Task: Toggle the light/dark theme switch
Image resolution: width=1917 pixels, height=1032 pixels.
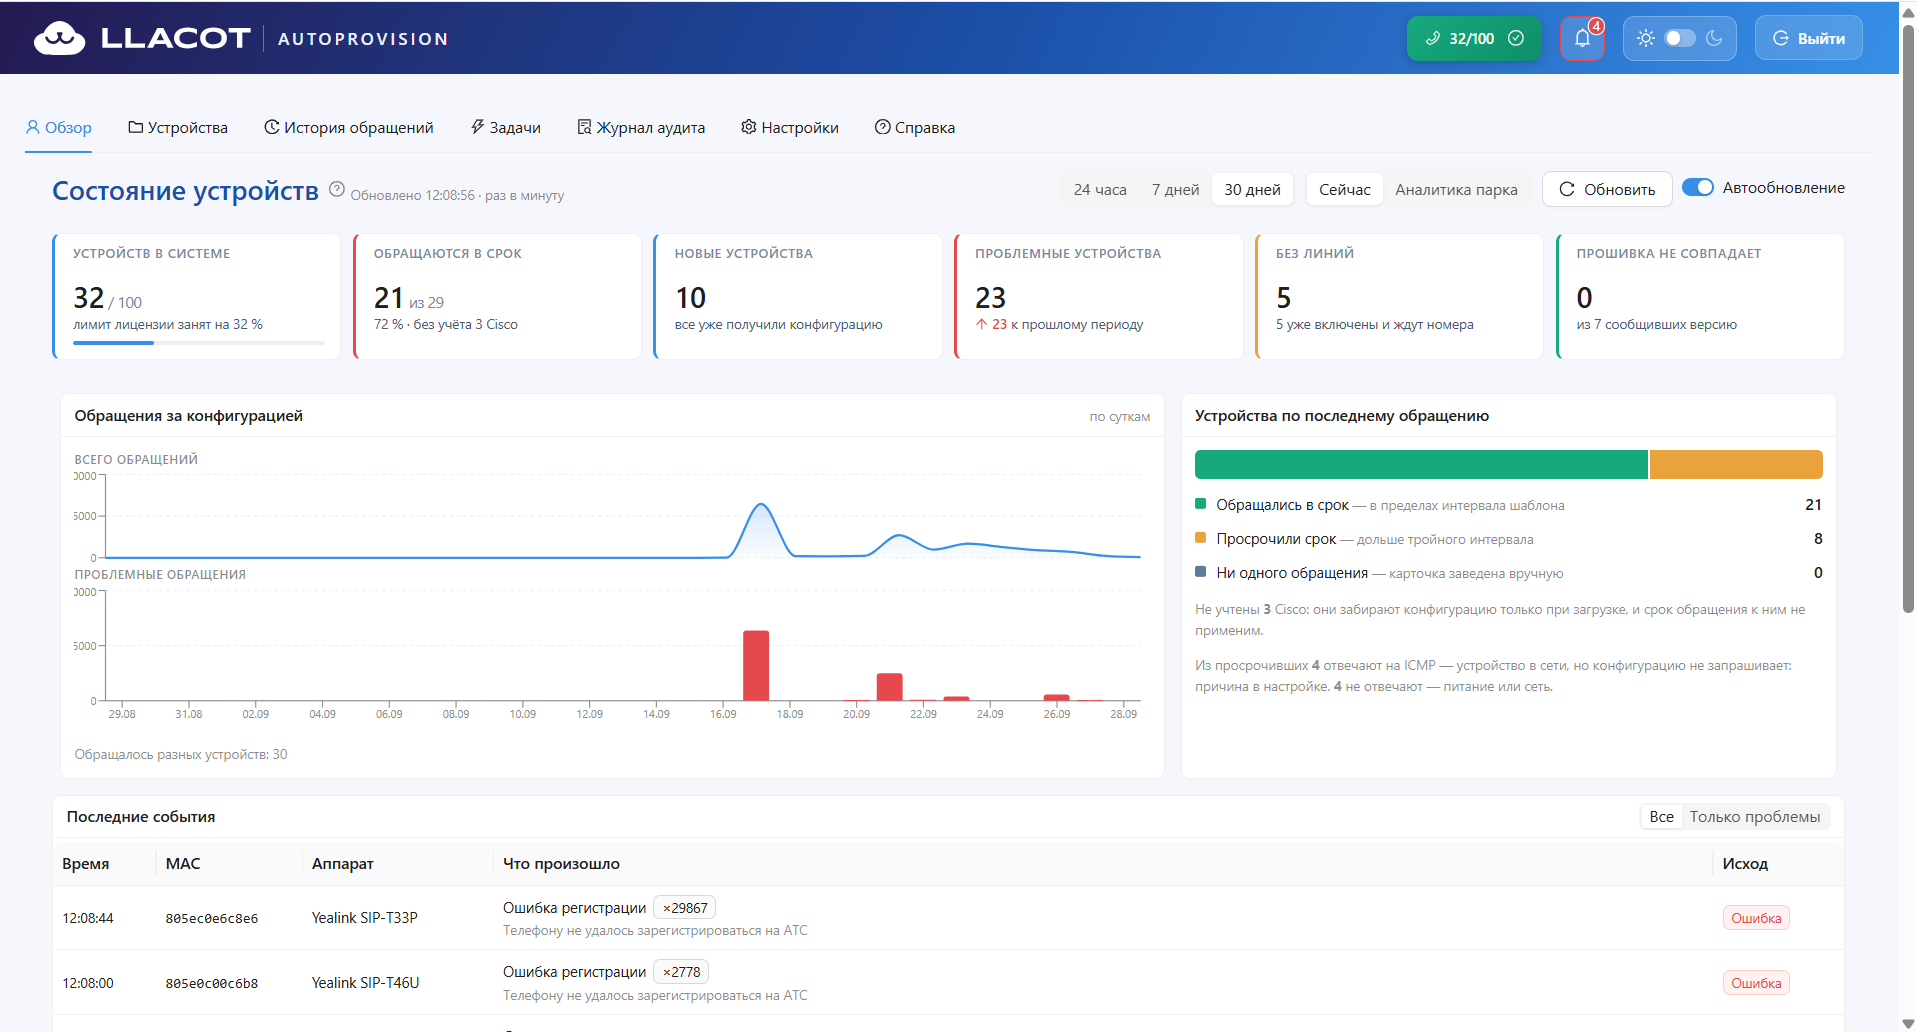Action: 1680,38
